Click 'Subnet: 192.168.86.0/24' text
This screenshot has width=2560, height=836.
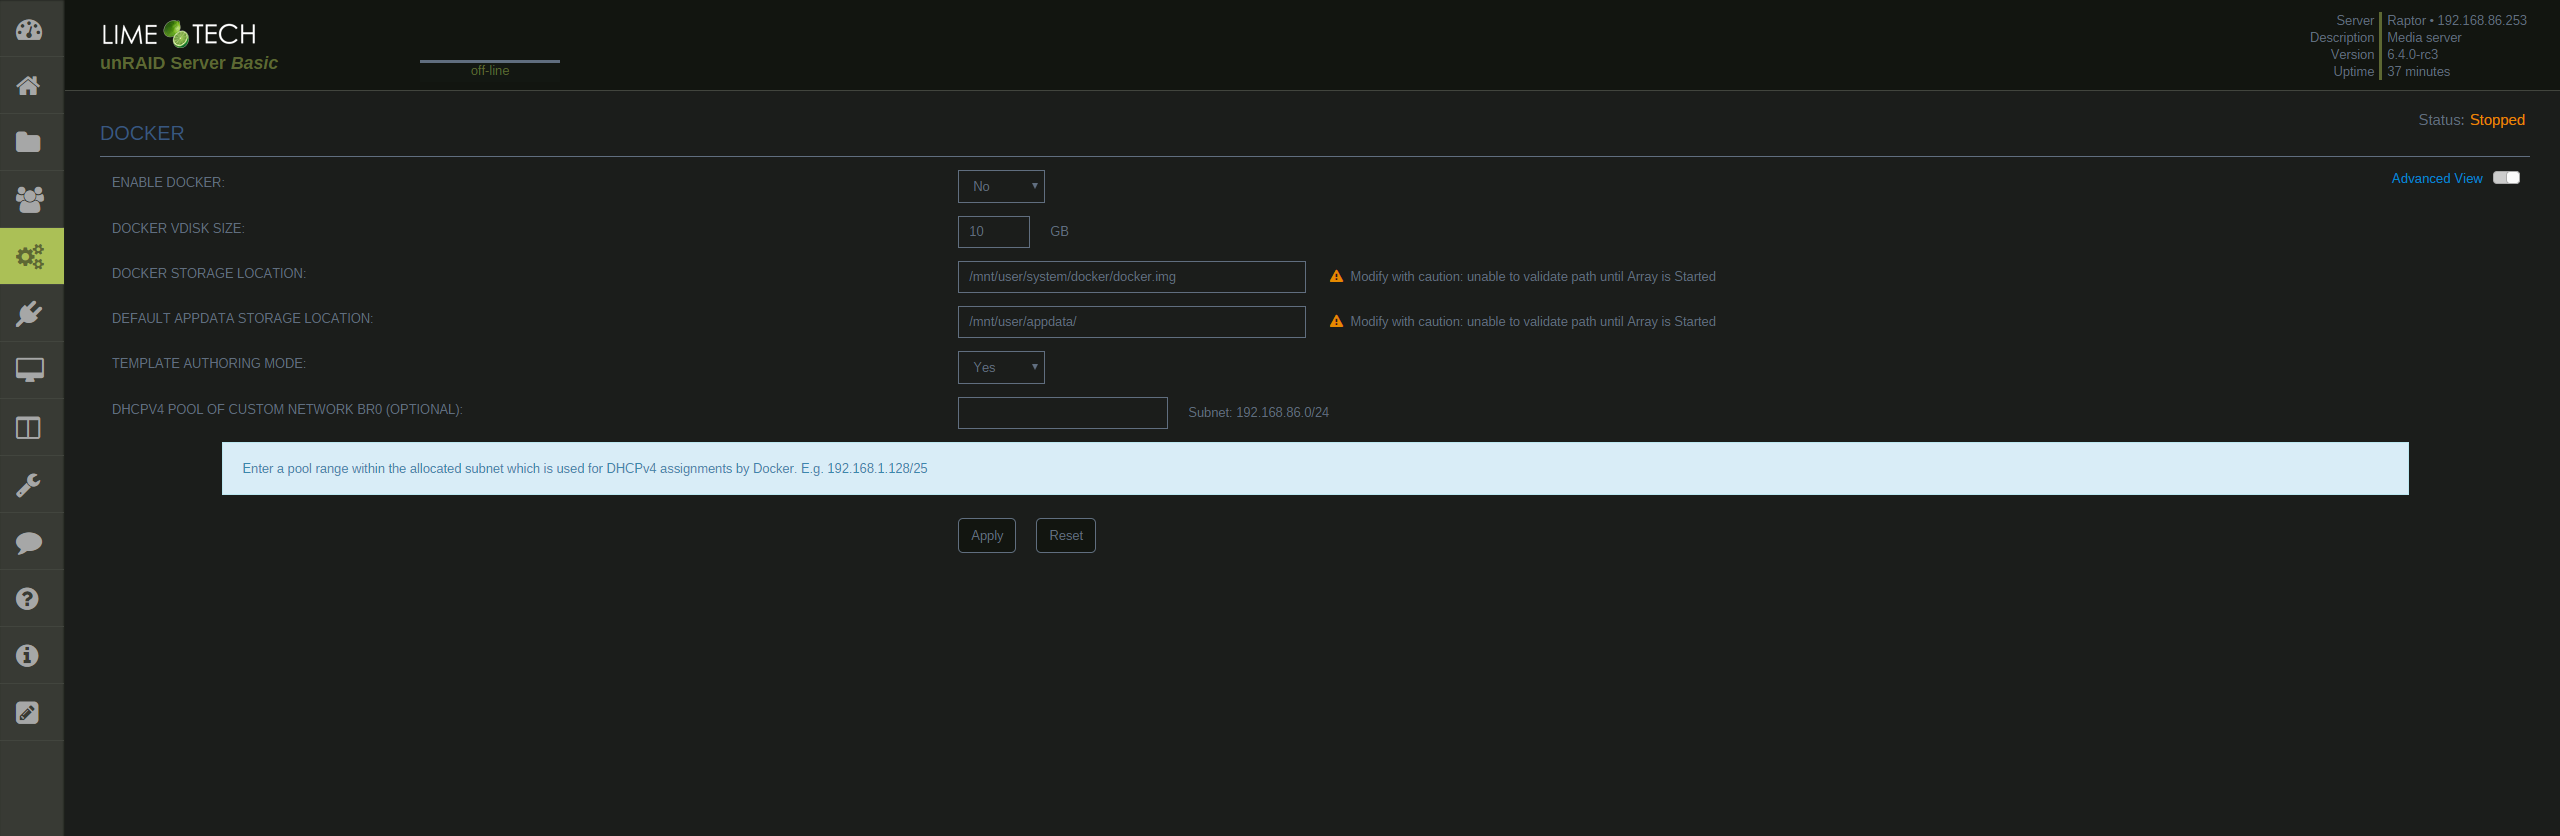coord(1258,413)
